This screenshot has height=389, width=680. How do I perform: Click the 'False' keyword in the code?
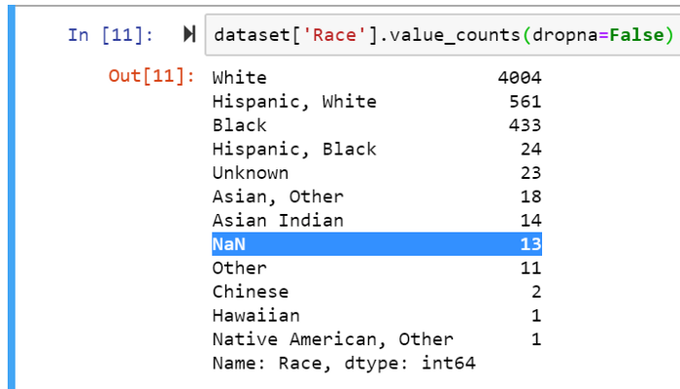coord(636,35)
